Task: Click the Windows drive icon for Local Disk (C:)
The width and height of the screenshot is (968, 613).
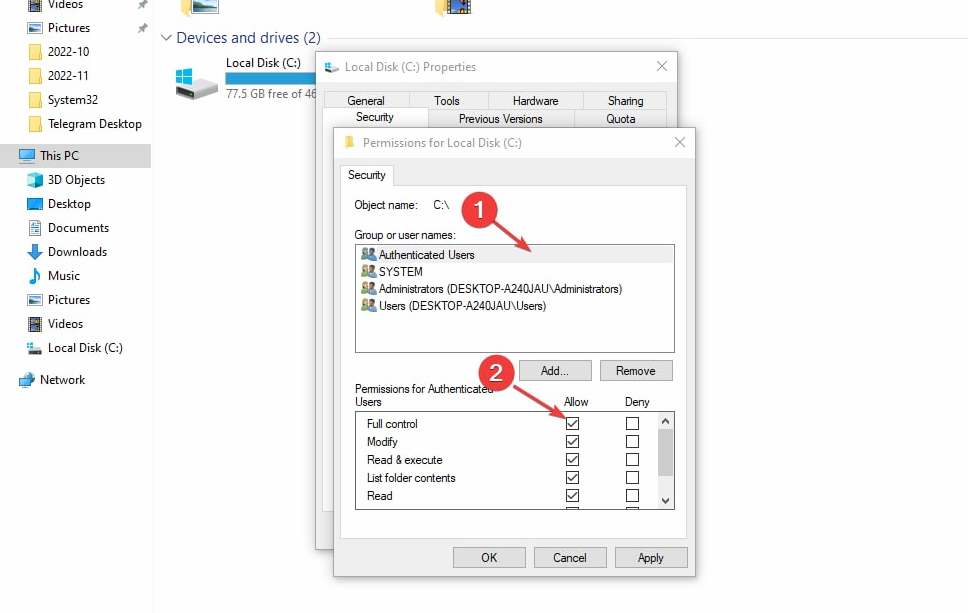Action: [x=196, y=83]
